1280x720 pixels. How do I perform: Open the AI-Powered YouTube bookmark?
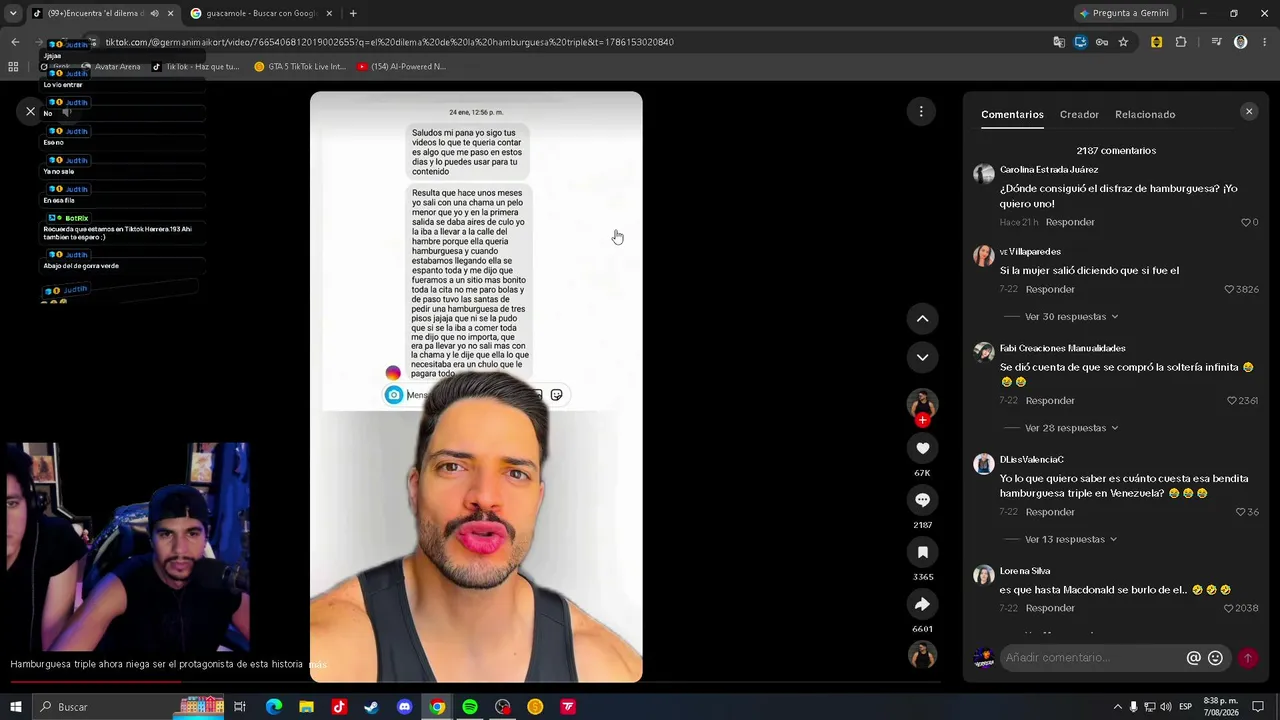(x=401, y=67)
